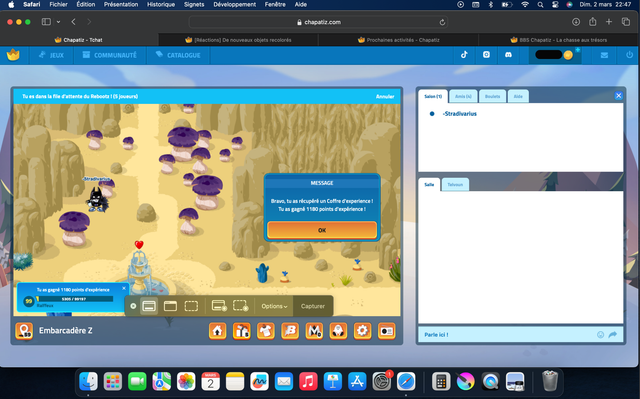
Task: Open the avatar character icon in game toolbar
Action: (x=338, y=331)
